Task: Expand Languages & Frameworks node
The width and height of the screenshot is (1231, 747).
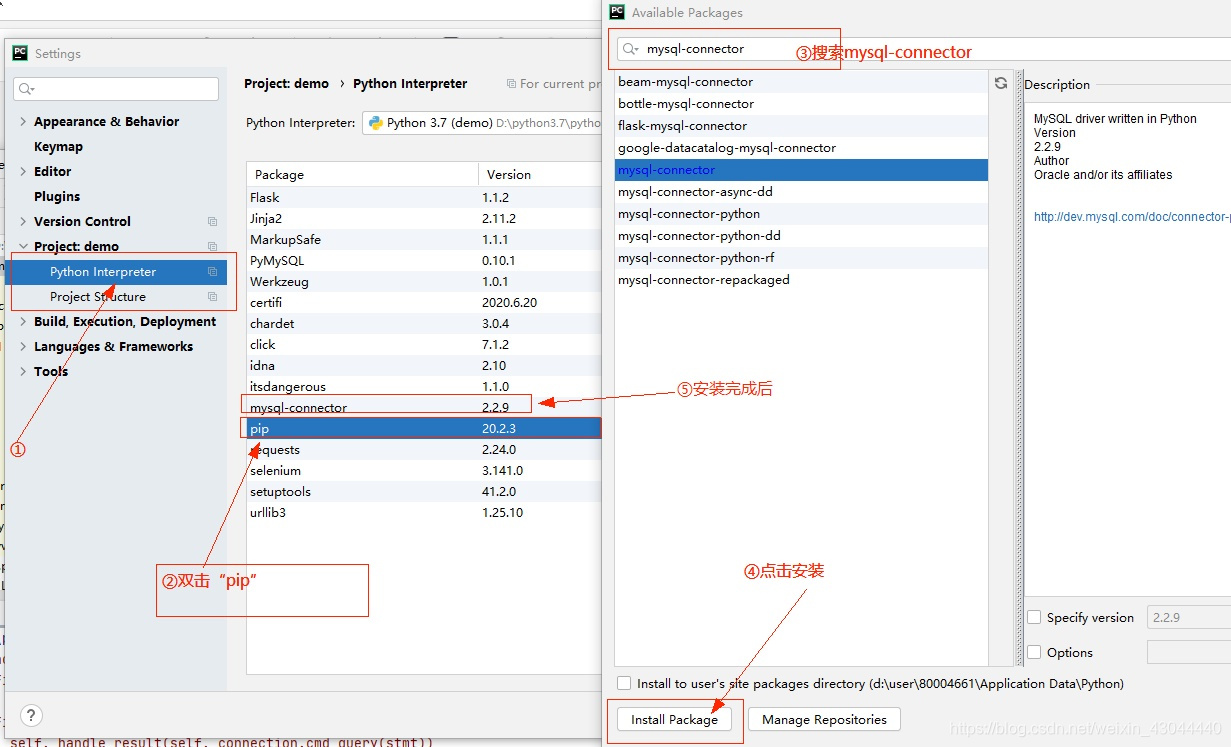Action: (x=23, y=347)
